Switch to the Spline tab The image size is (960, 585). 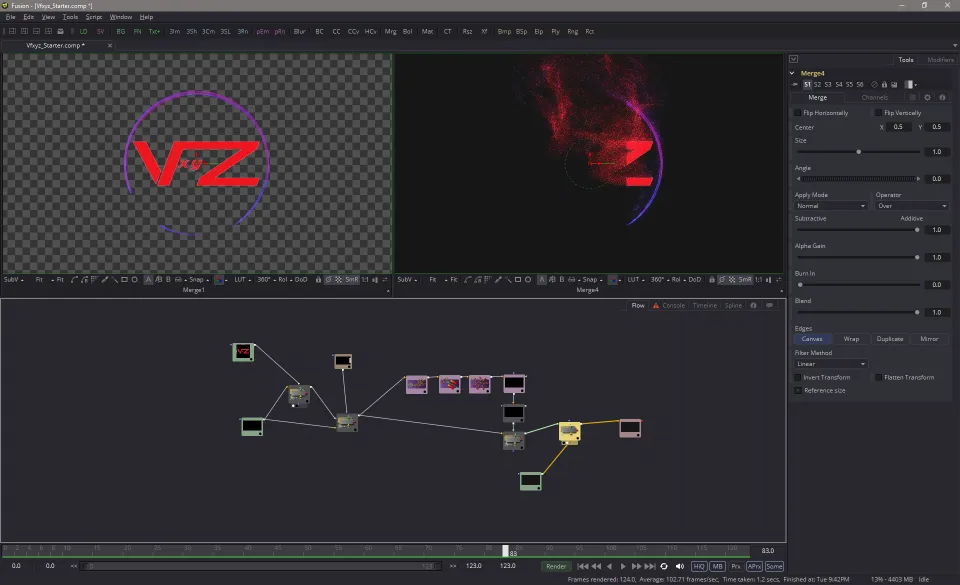tap(733, 305)
